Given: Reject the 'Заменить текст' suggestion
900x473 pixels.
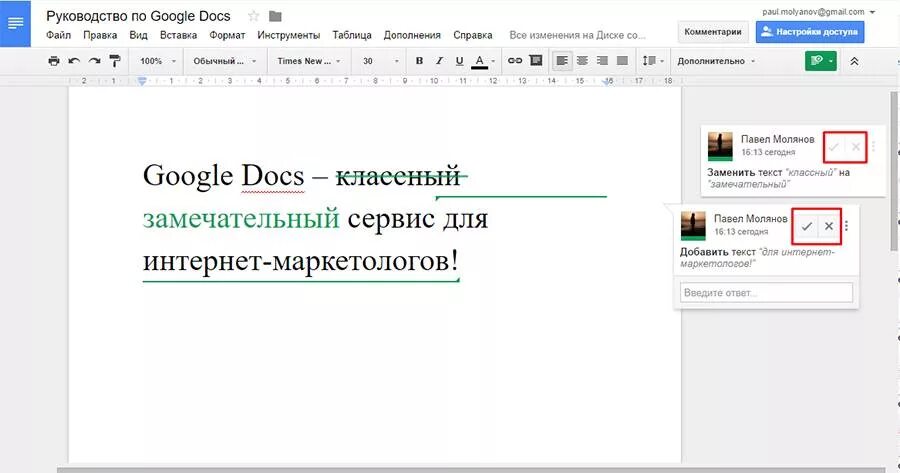Looking at the screenshot, I should point(856,147).
